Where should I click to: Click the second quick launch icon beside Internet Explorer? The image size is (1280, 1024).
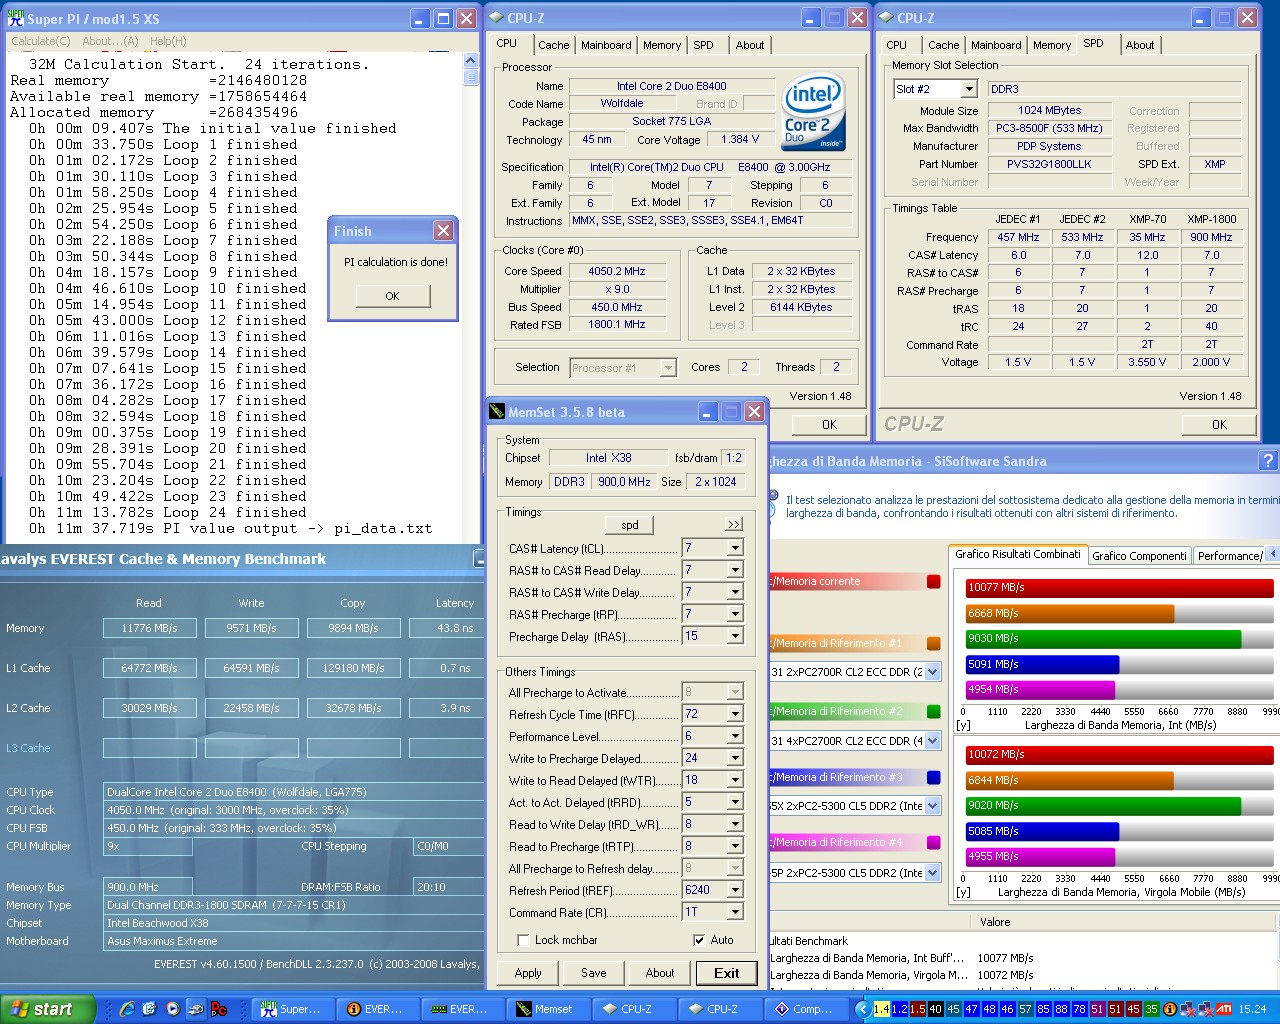click(x=150, y=1009)
